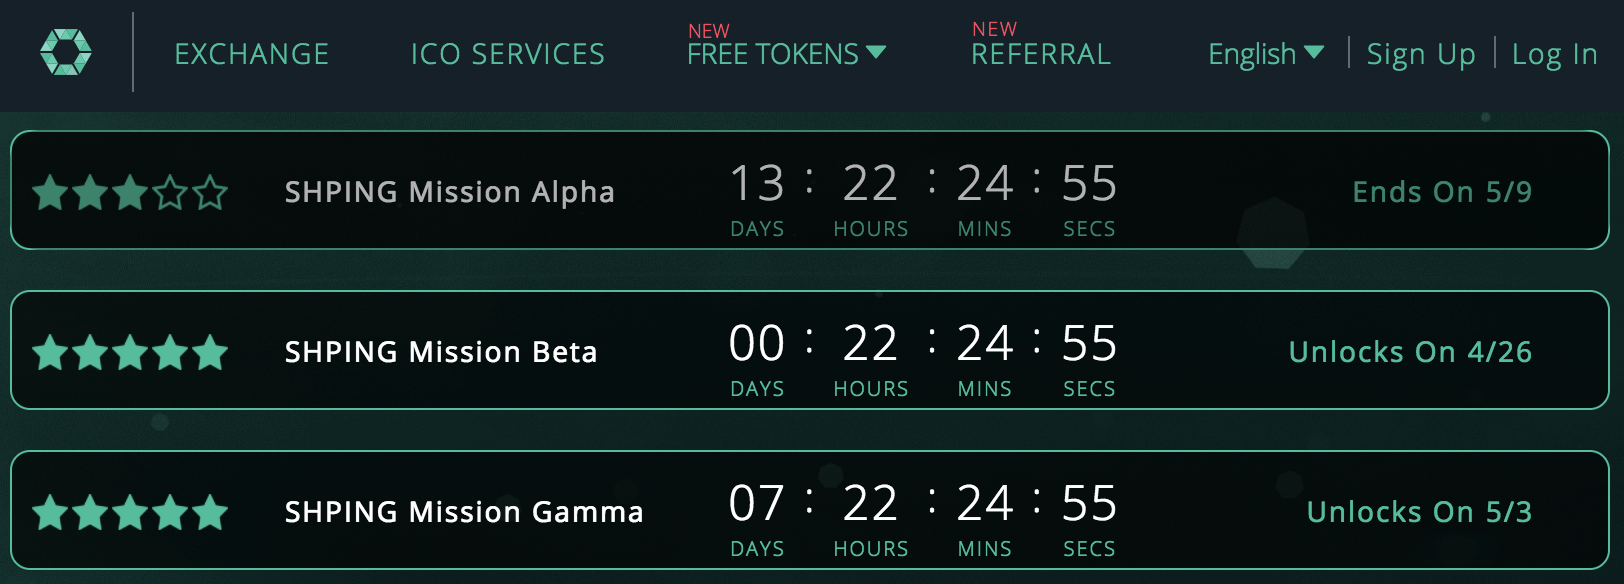Open the SHPING Mission Beta title
Image resolution: width=1624 pixels, height=584 pixels.
coord(440,352)
